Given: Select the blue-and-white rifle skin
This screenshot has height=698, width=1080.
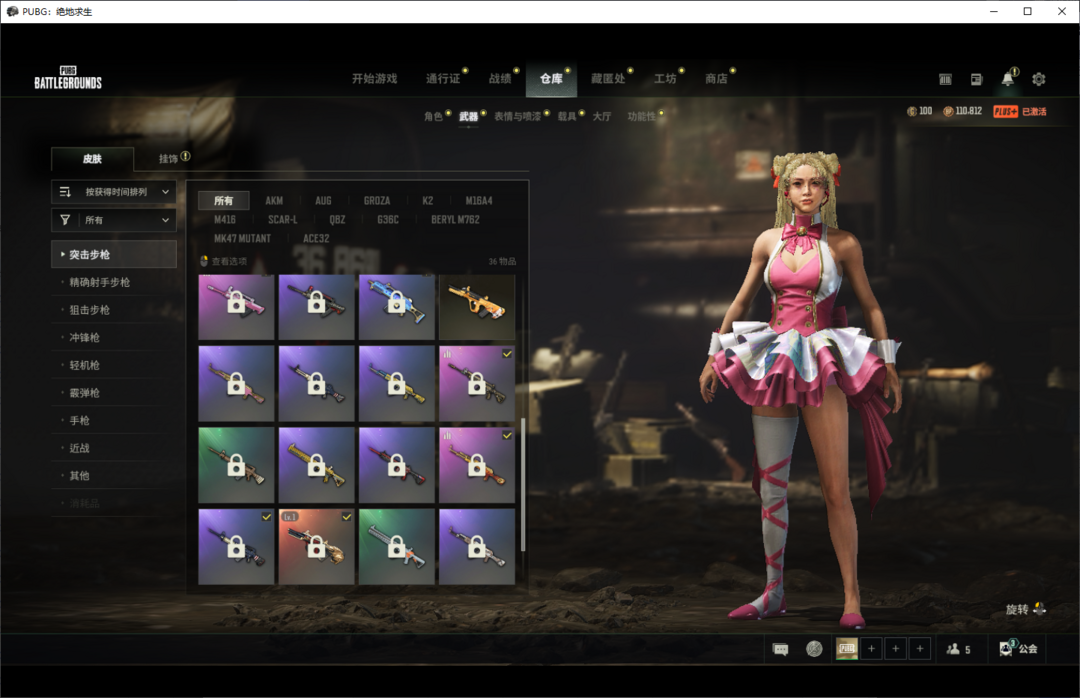Looking at the screenshot, I should click(397, 307).
